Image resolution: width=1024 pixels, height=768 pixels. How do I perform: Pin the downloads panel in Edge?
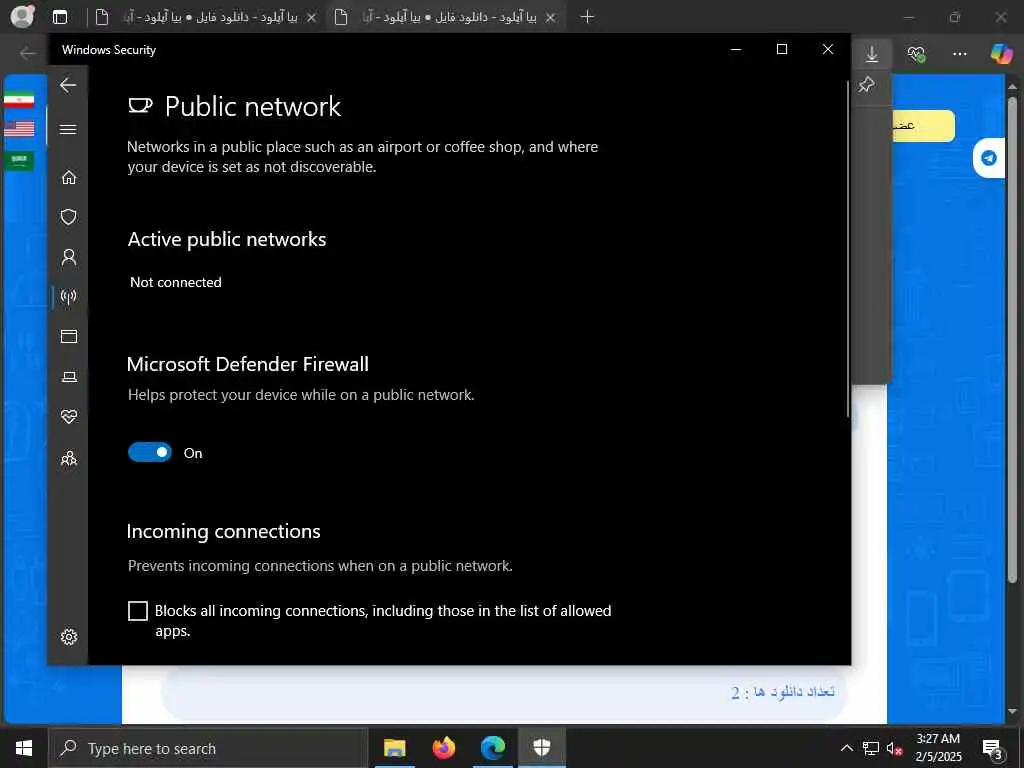tap(867, 84)
